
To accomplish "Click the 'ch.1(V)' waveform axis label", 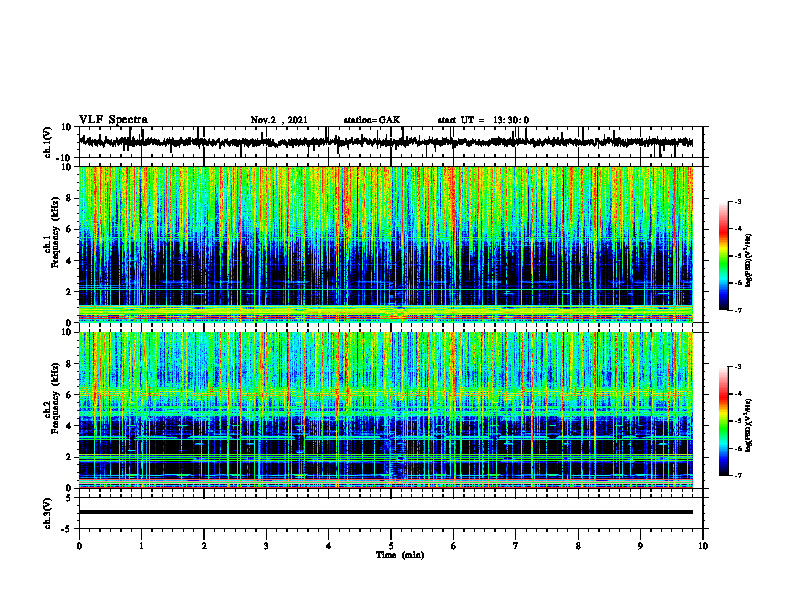I will point(48,142).
